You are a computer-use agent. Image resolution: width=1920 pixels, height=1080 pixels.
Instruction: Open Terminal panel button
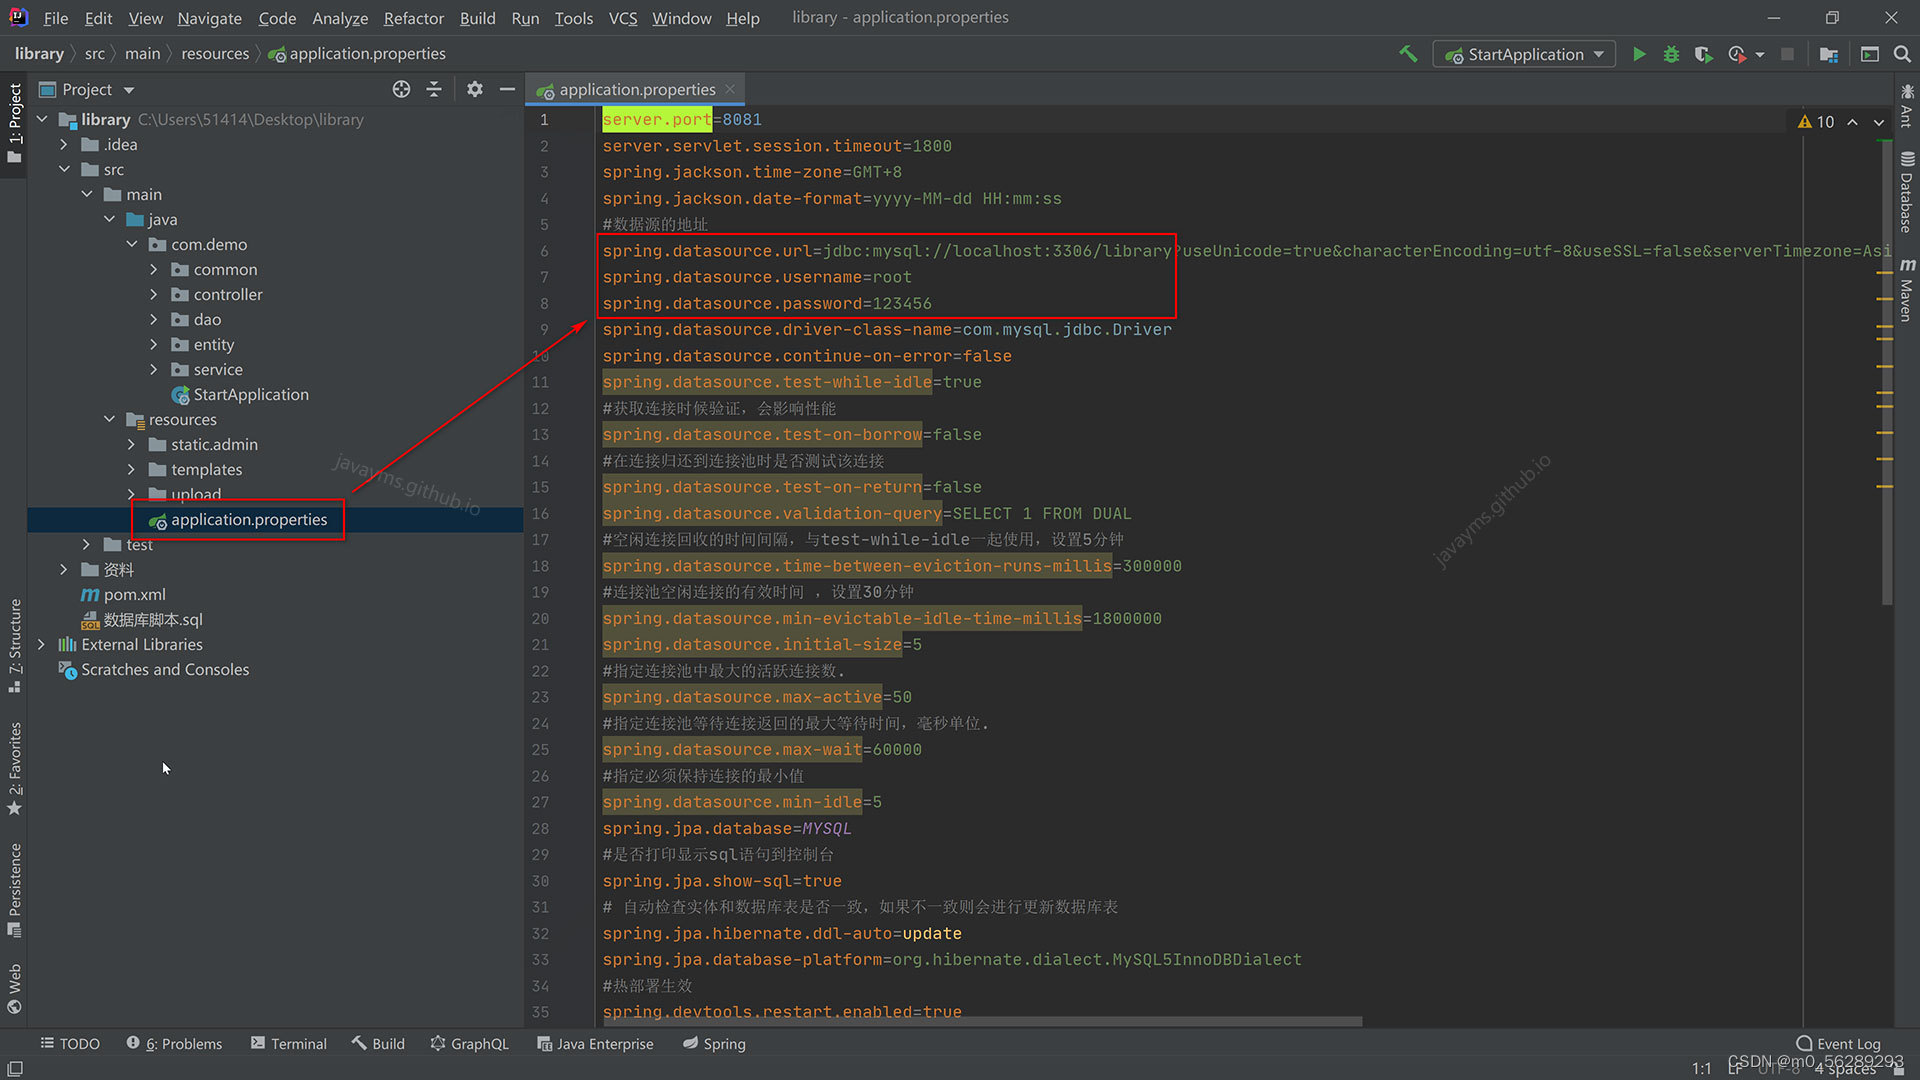pyautogui.click(x=298, y=1043)
